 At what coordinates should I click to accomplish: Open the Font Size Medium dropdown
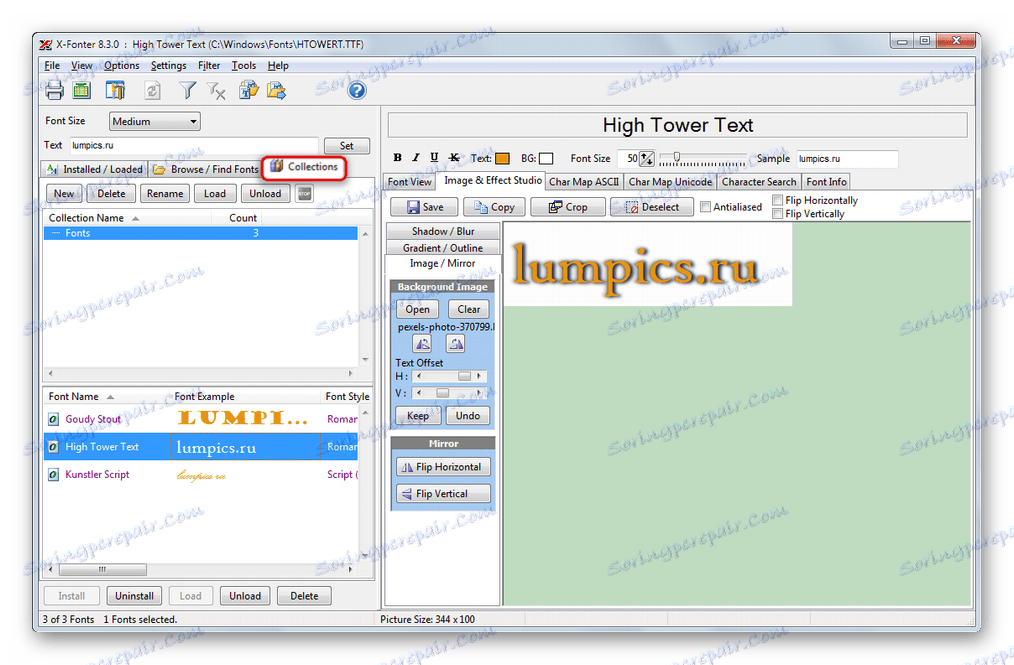point(155,122)
